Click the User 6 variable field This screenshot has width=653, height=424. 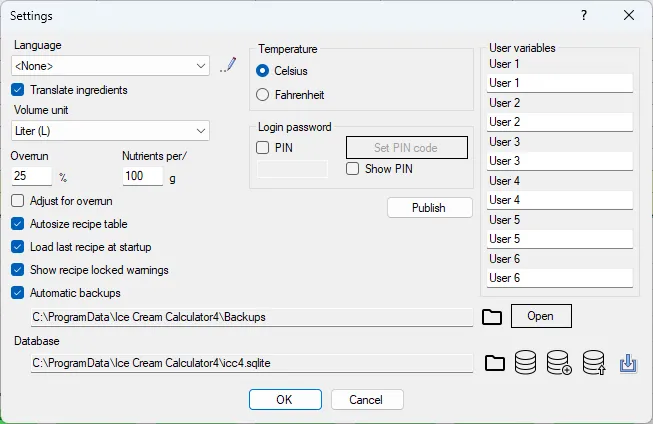click(560, 278)
